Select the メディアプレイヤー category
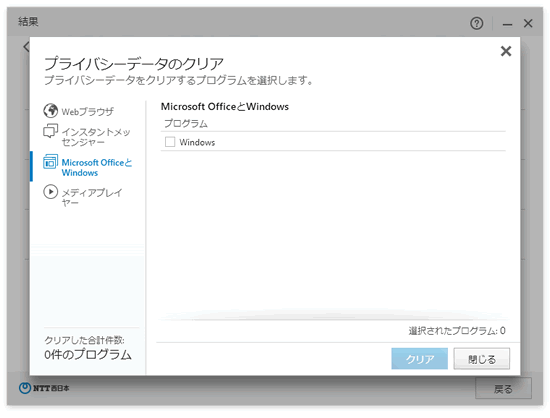This screenshot has height=418, width=550. click(92, 197)
